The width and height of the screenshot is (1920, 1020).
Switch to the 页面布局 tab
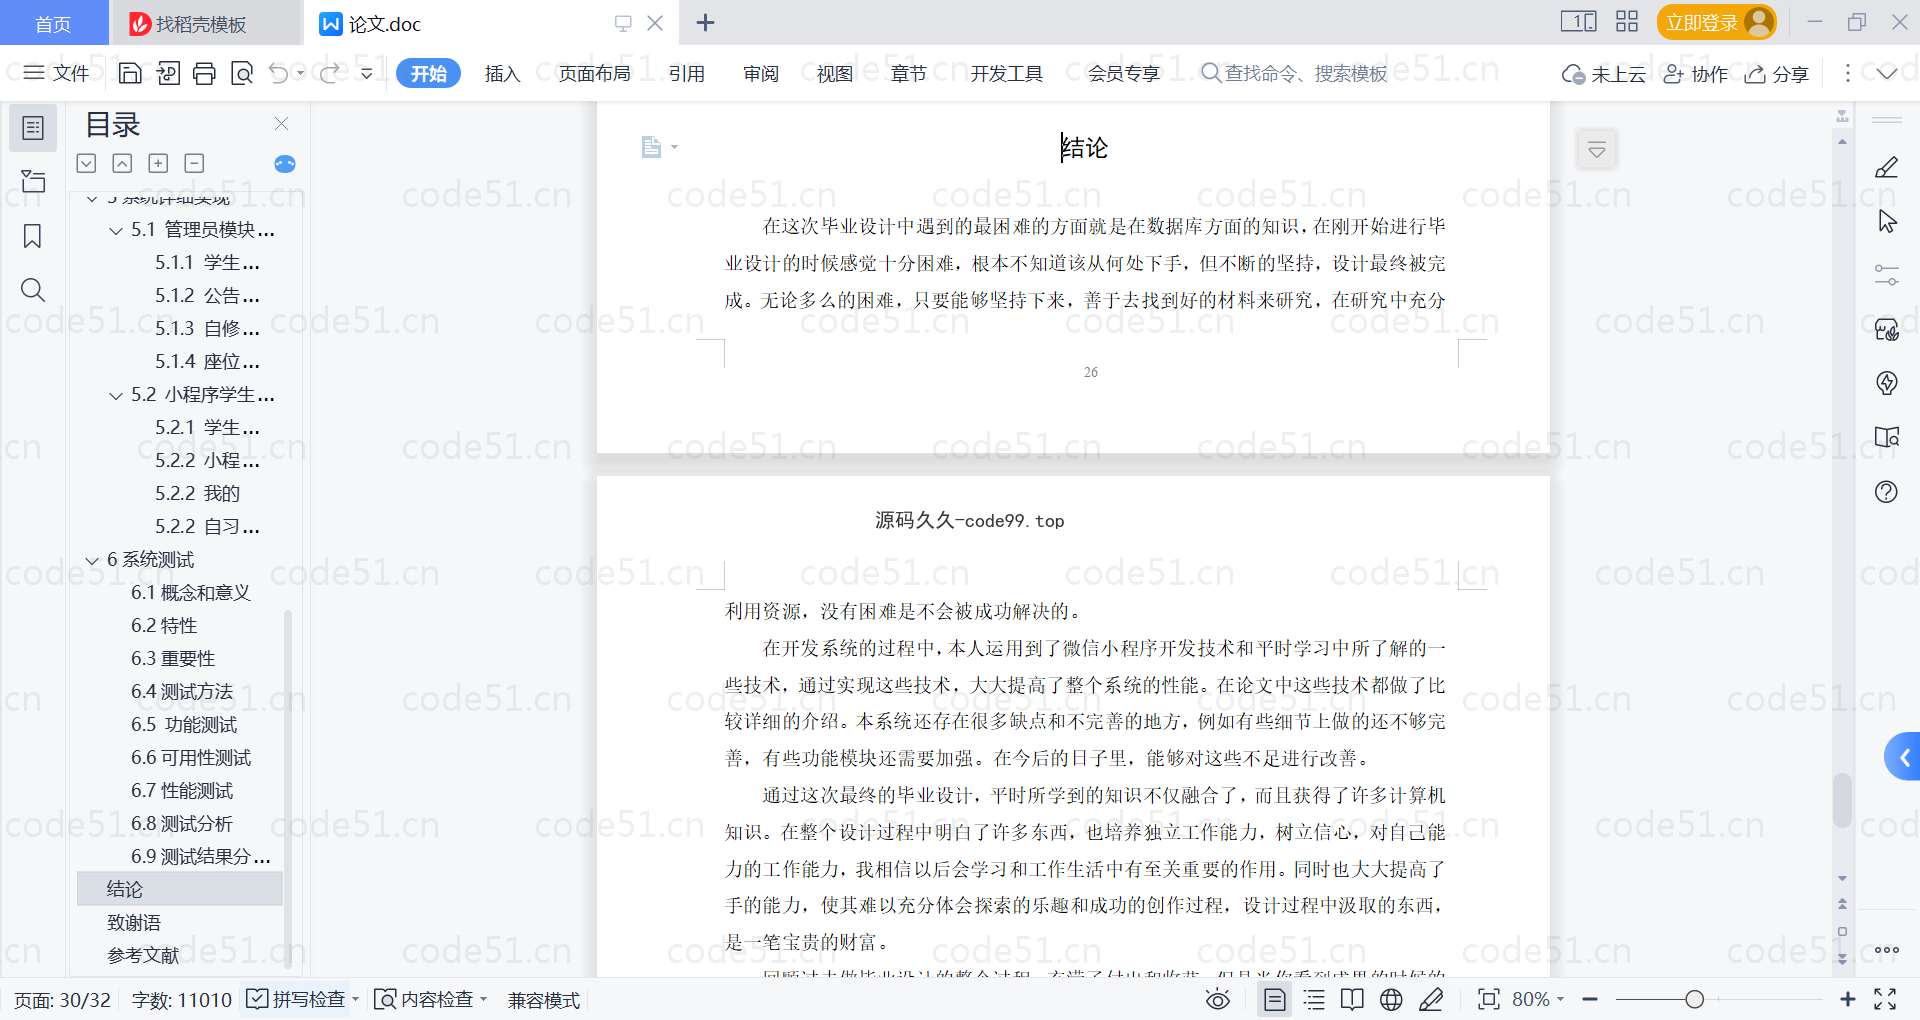pos(595,74)
